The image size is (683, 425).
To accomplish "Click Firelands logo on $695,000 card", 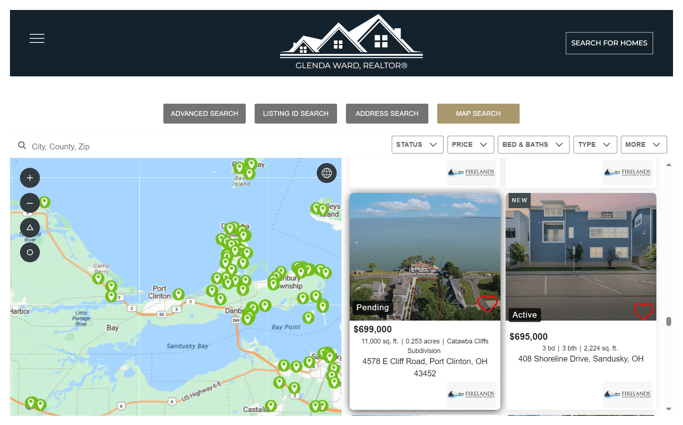I will point(627,394).
